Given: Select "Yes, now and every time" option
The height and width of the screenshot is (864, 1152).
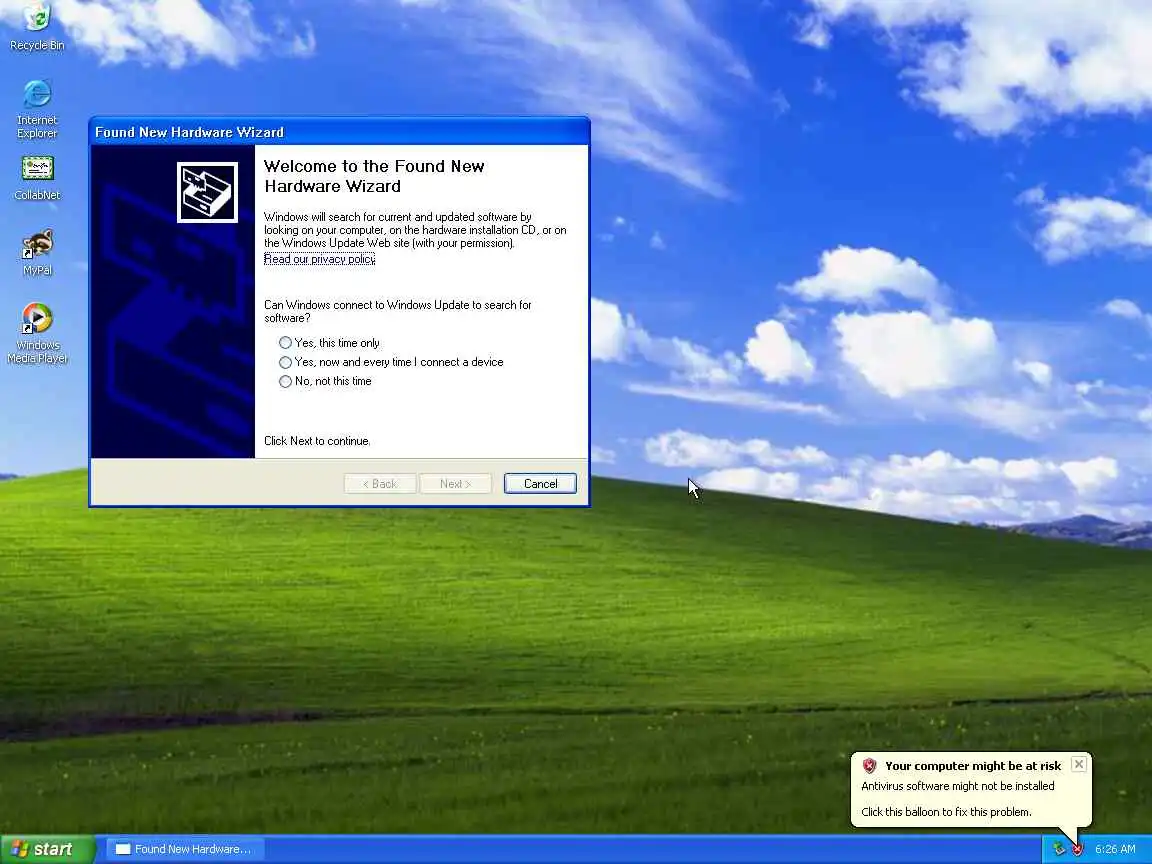Looking at the screenshot, I should [x=391, y=362].
